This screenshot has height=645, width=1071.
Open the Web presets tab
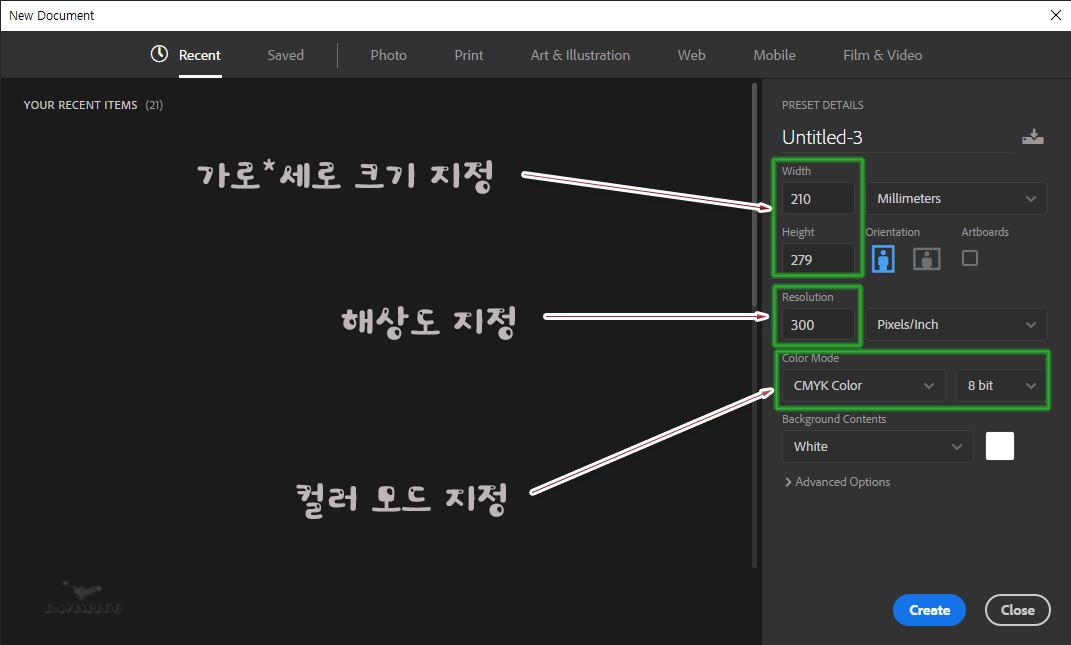pos(691,55)
